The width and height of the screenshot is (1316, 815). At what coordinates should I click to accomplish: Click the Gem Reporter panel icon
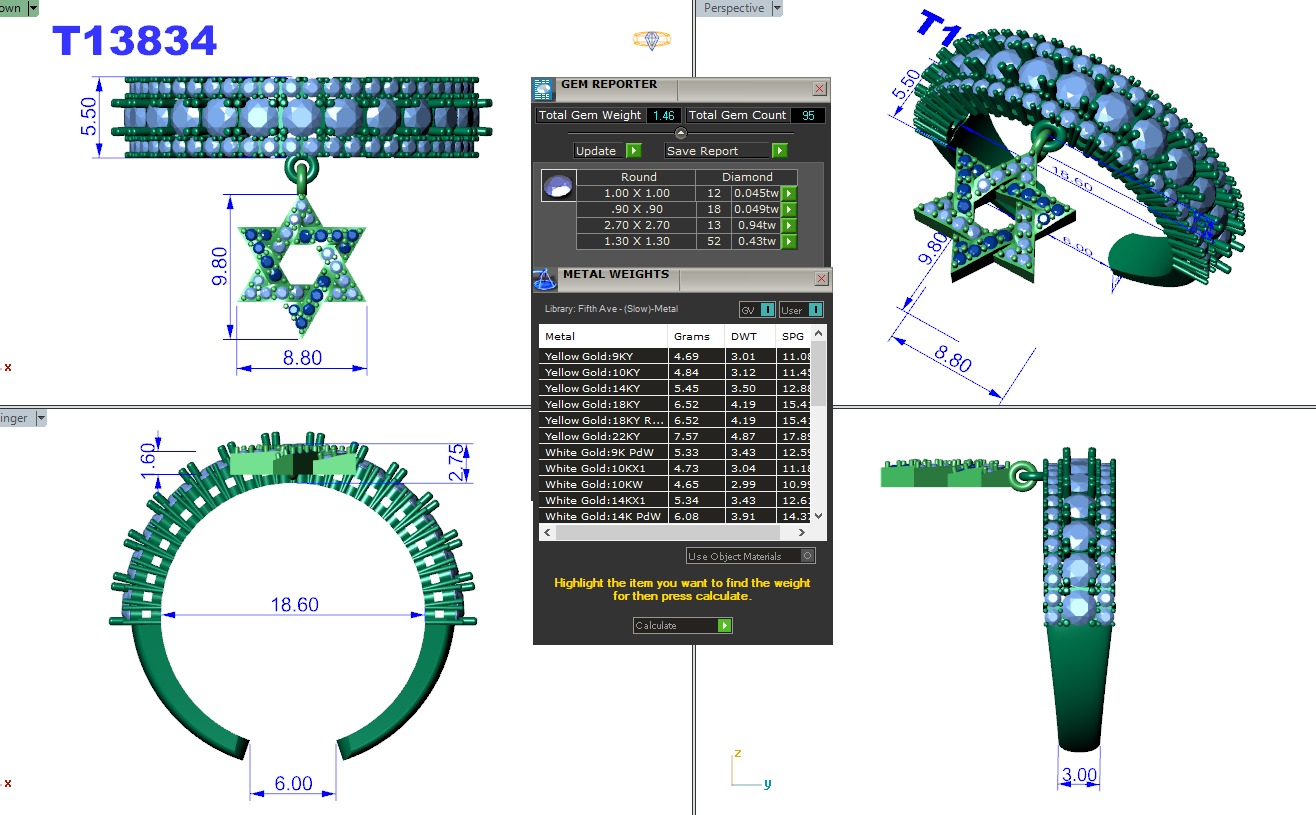(543, 88)
